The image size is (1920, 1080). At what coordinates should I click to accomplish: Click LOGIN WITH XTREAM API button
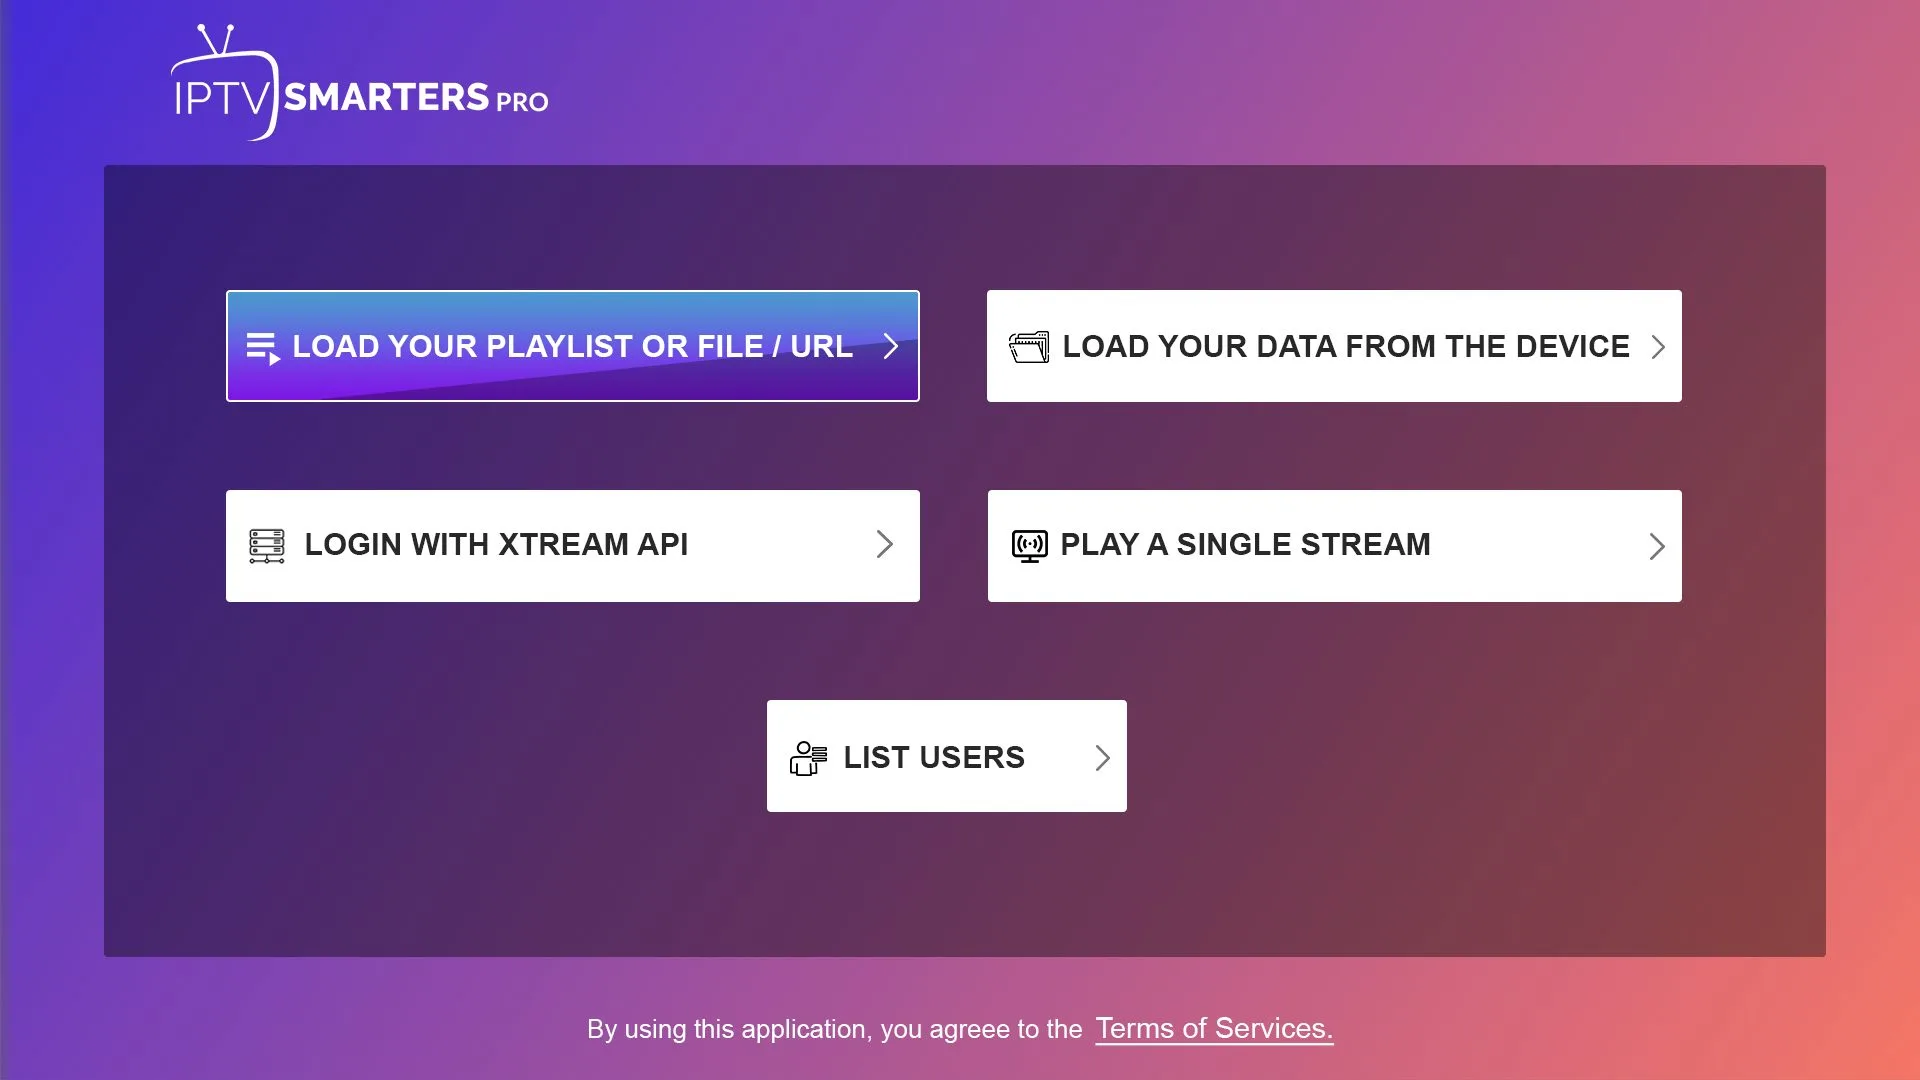click(x=572, y=545)
